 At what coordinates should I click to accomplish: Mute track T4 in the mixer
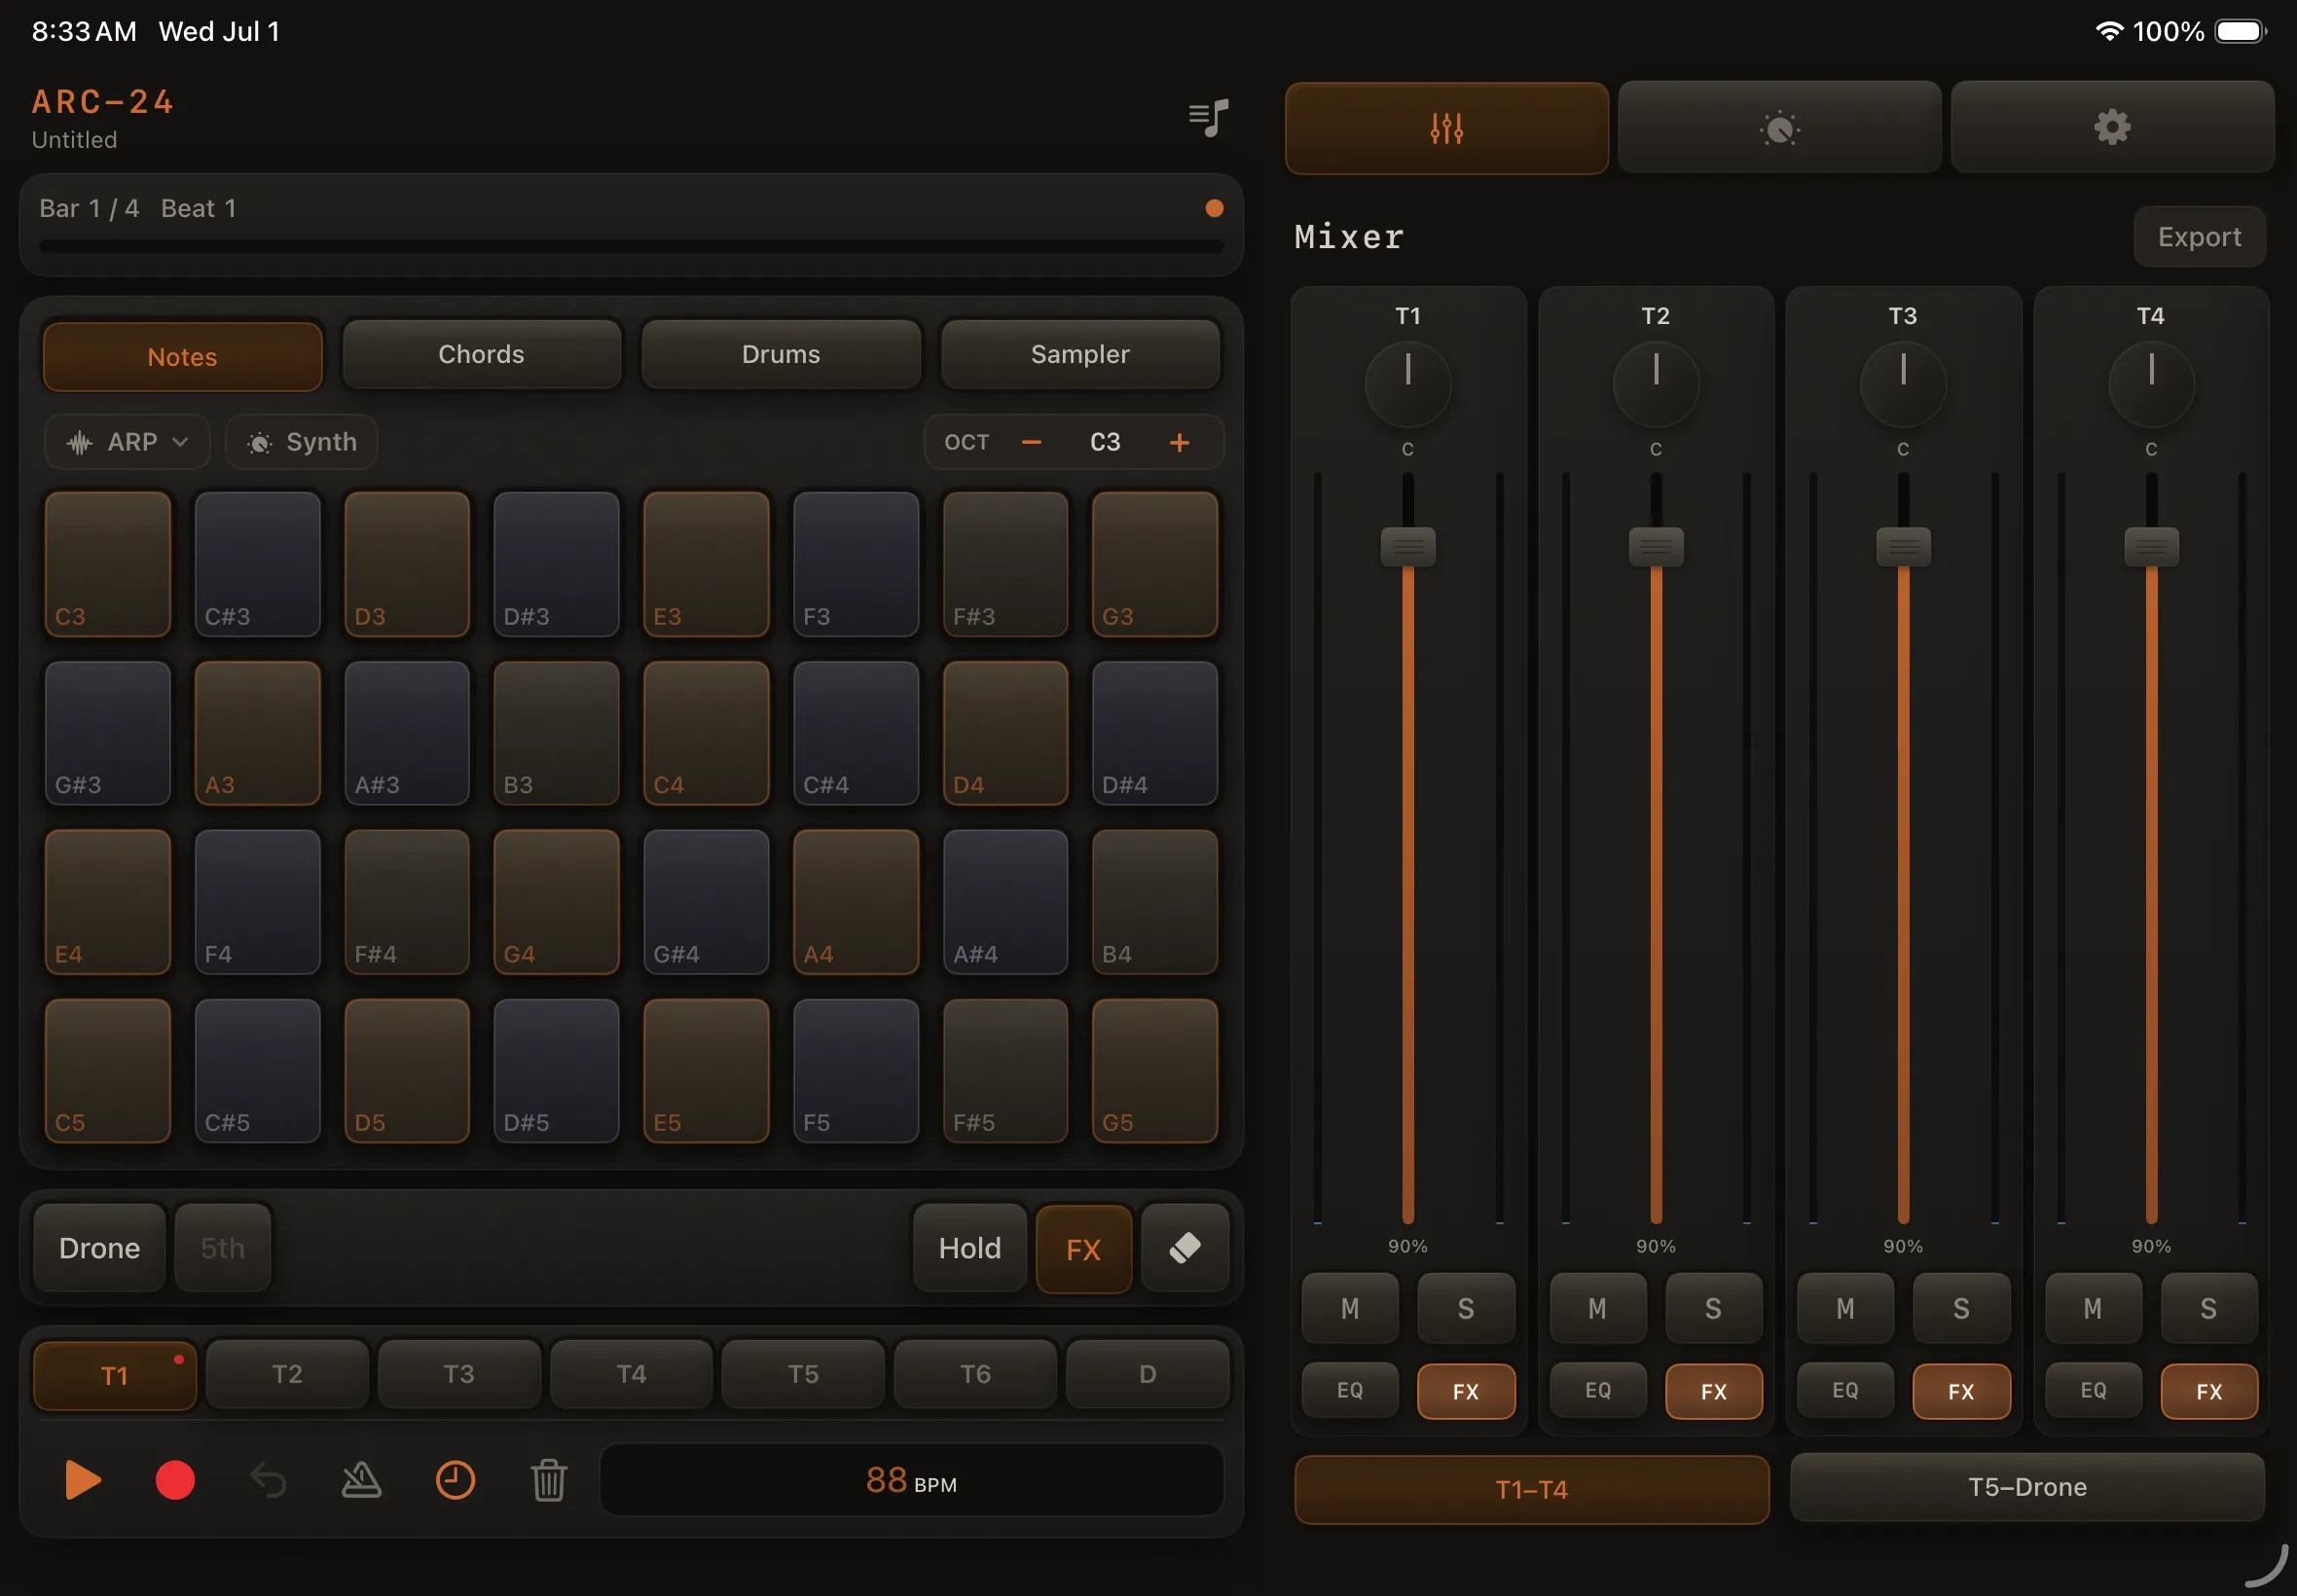click(2092, 1308)
